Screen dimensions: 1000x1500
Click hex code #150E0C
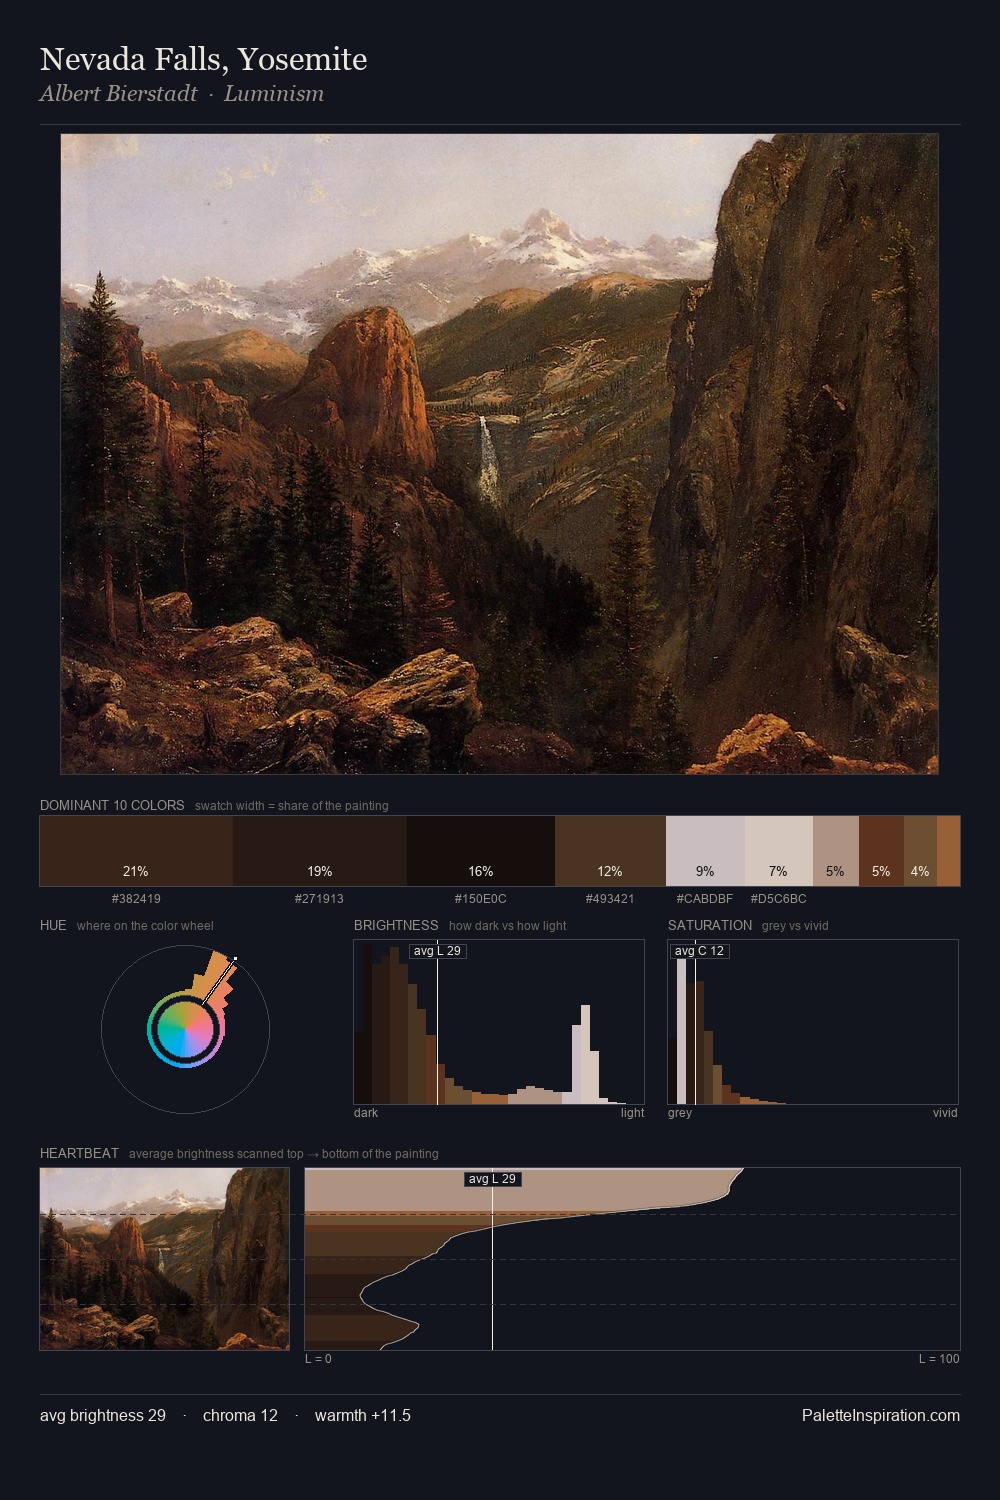[x=481, y=899]
